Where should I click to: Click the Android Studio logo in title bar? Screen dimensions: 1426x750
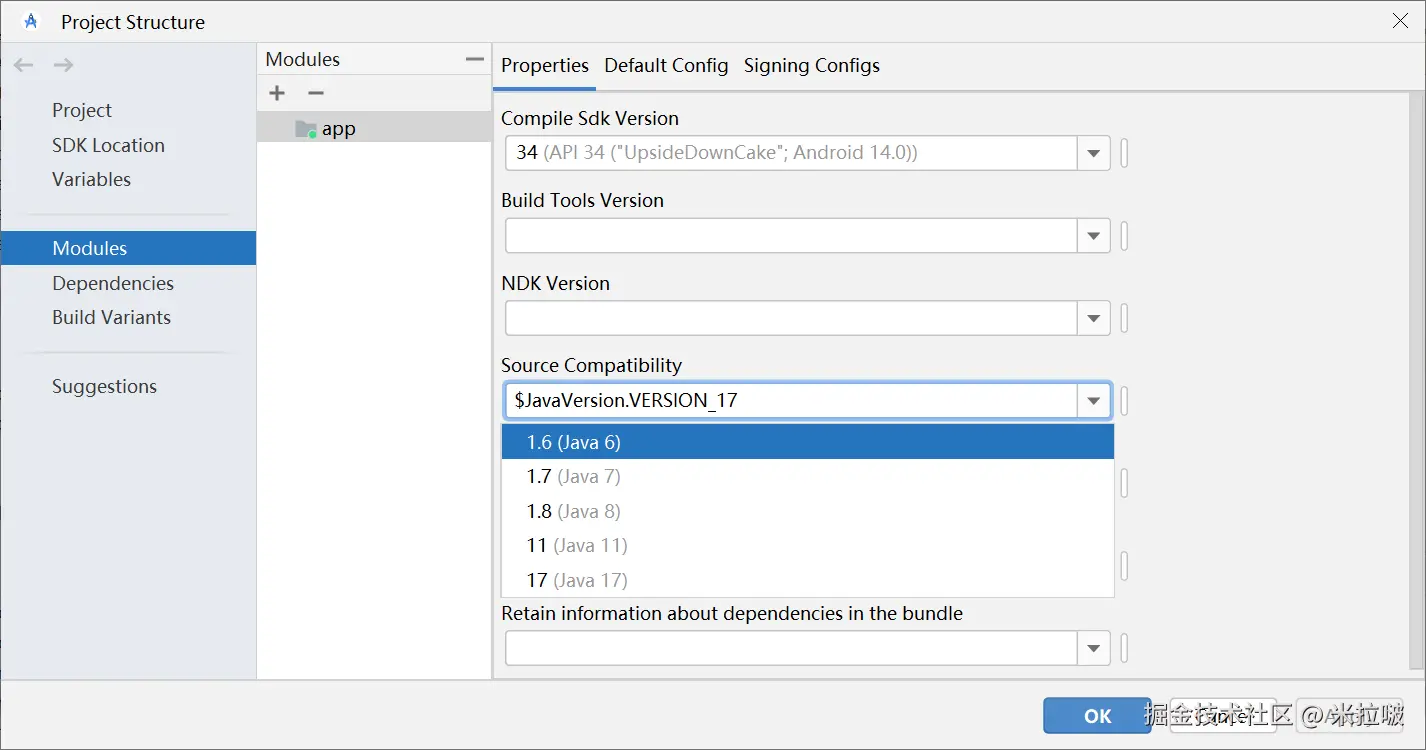point(31,21)
